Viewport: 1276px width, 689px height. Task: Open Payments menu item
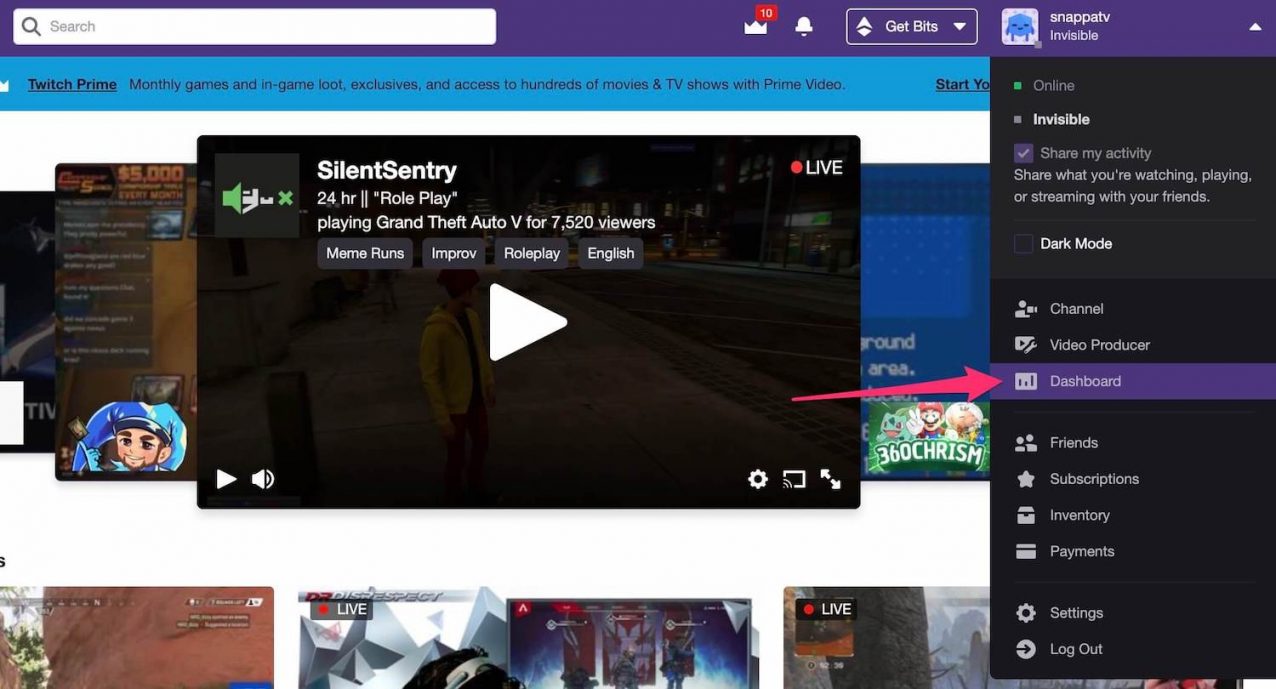[x=1133, y=551]
